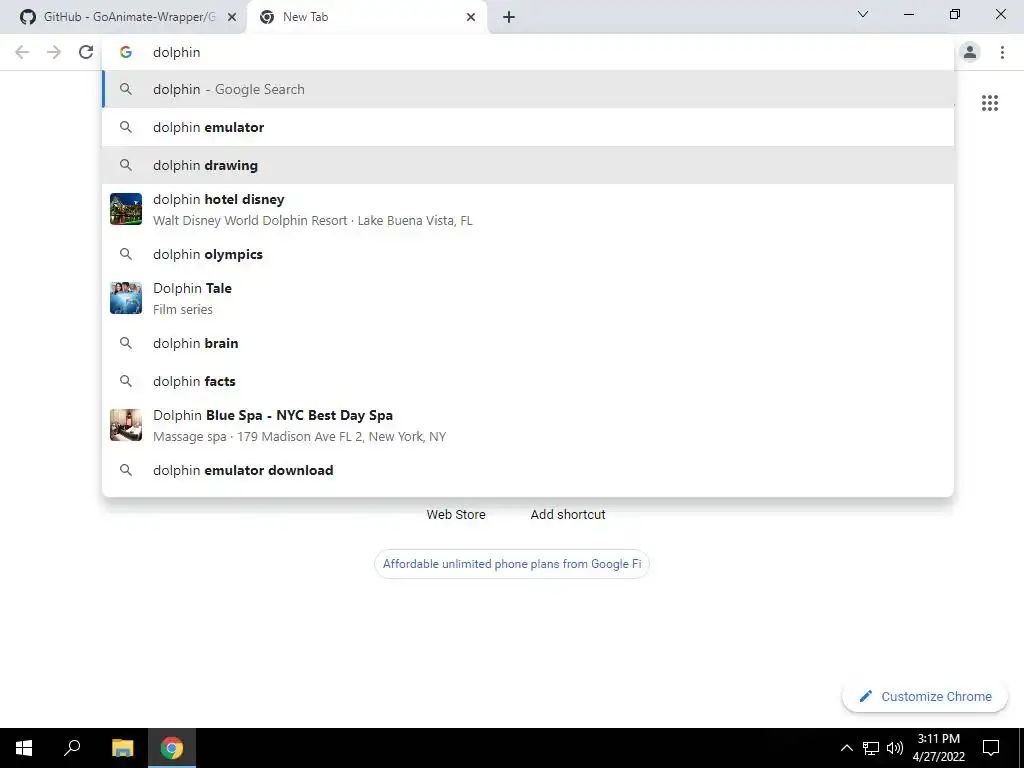The image size is (1024, 768).
Task: Open a new tab with the plus button
Action: (509, 17)
